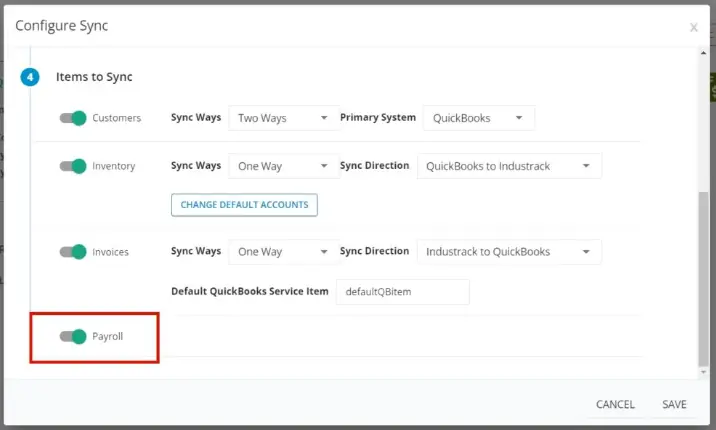
Task: Click the Customers label text
Action: pos(116,118)
